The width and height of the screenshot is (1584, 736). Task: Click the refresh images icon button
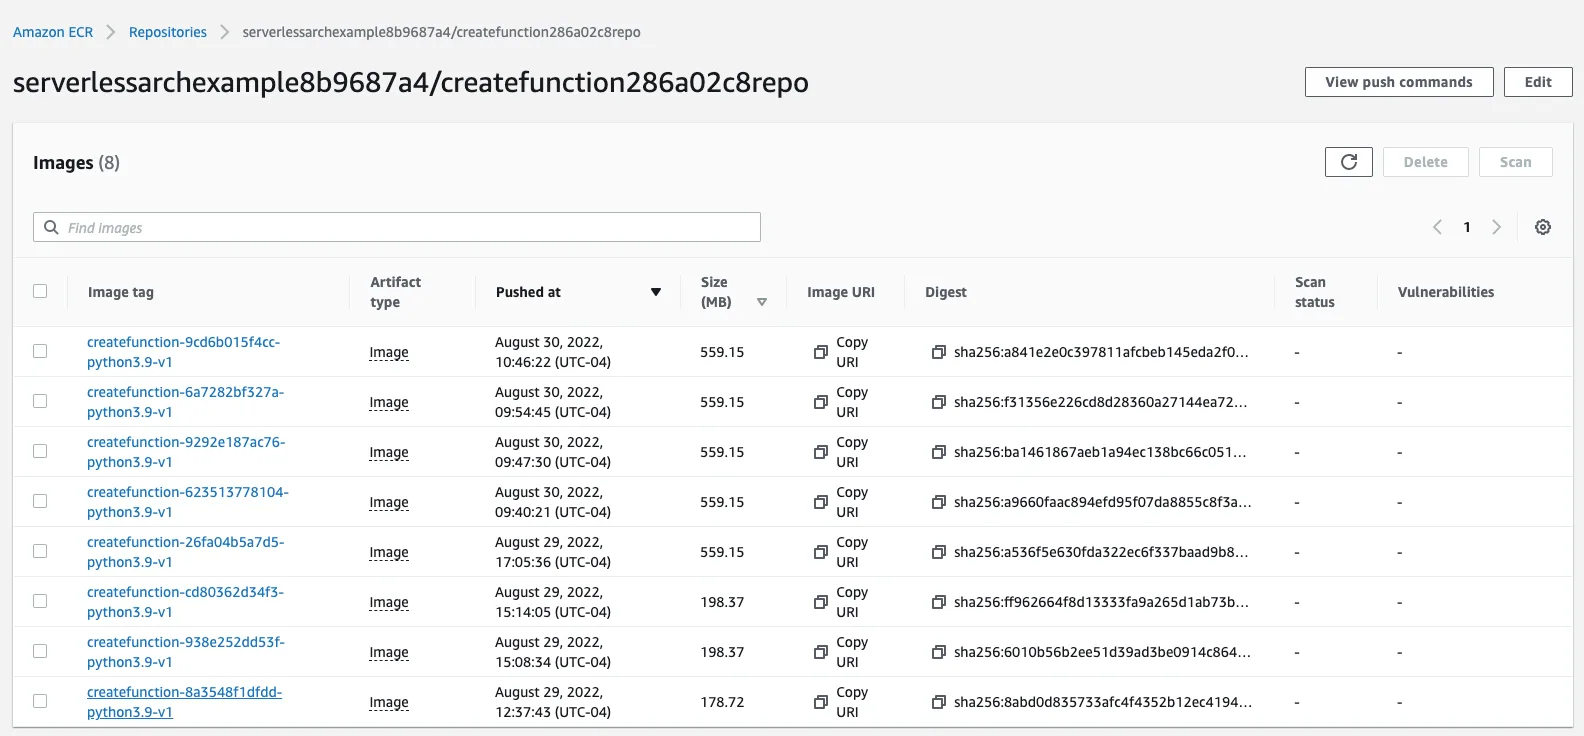pos(1348,162)
